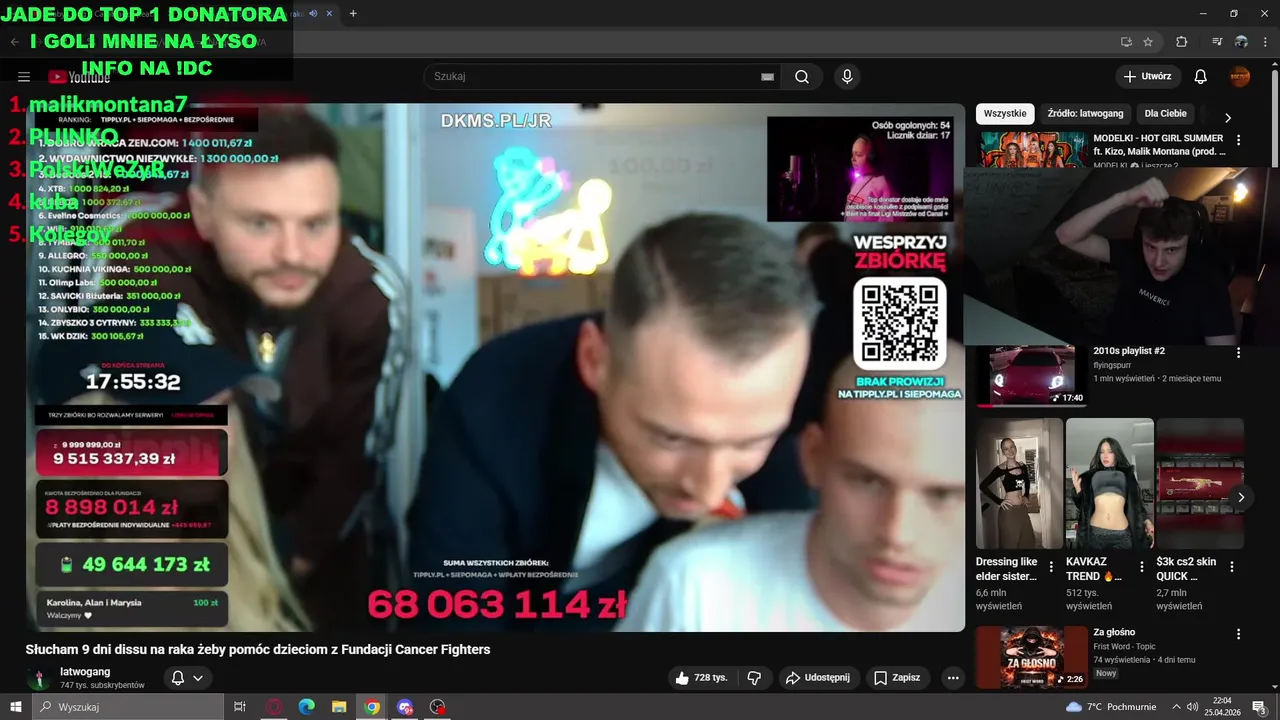Screen dimensions: 1280x720
Task: Open the latwogang channel avatar
Action: 39,678
